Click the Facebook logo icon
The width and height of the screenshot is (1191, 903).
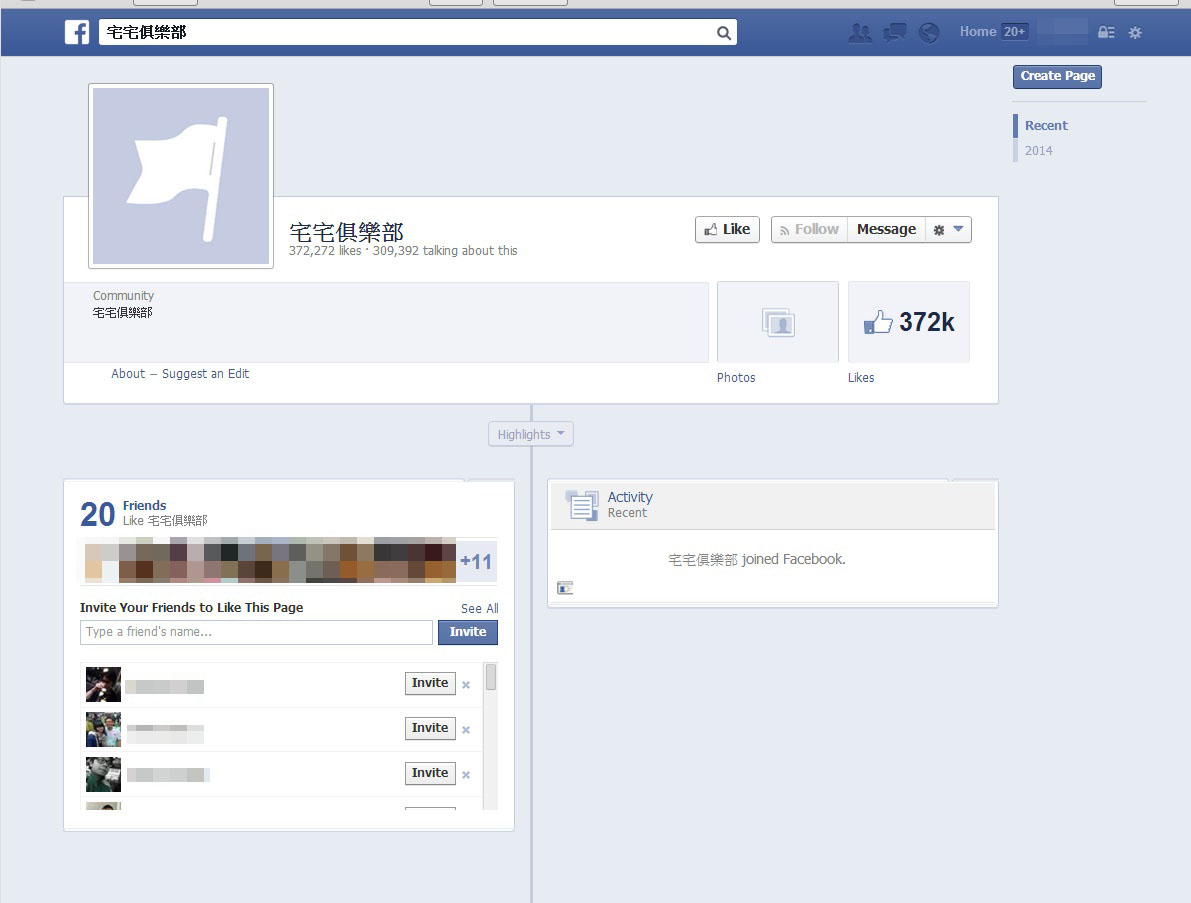[x=77, y=32]
